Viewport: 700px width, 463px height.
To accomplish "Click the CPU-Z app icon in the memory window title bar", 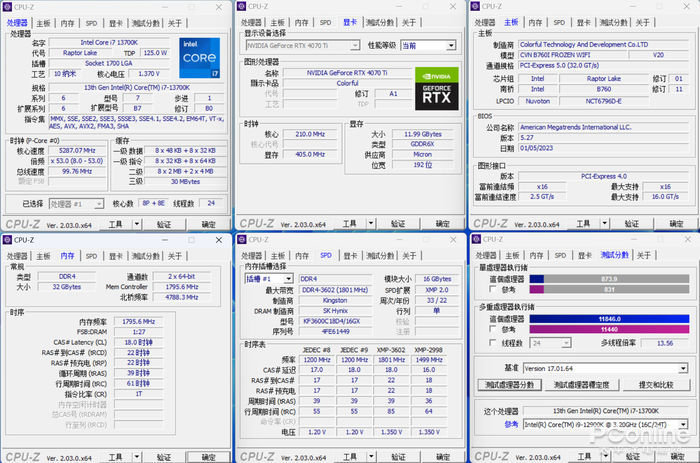I will [x=7, y=240].
